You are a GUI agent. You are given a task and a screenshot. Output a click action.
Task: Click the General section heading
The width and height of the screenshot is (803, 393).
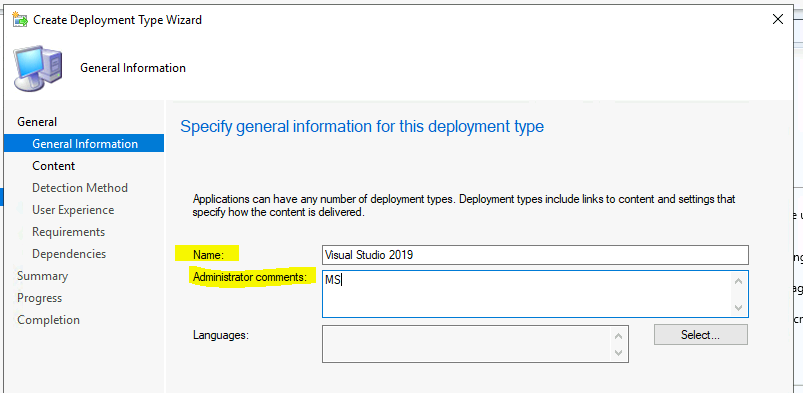tap(37, 121)
